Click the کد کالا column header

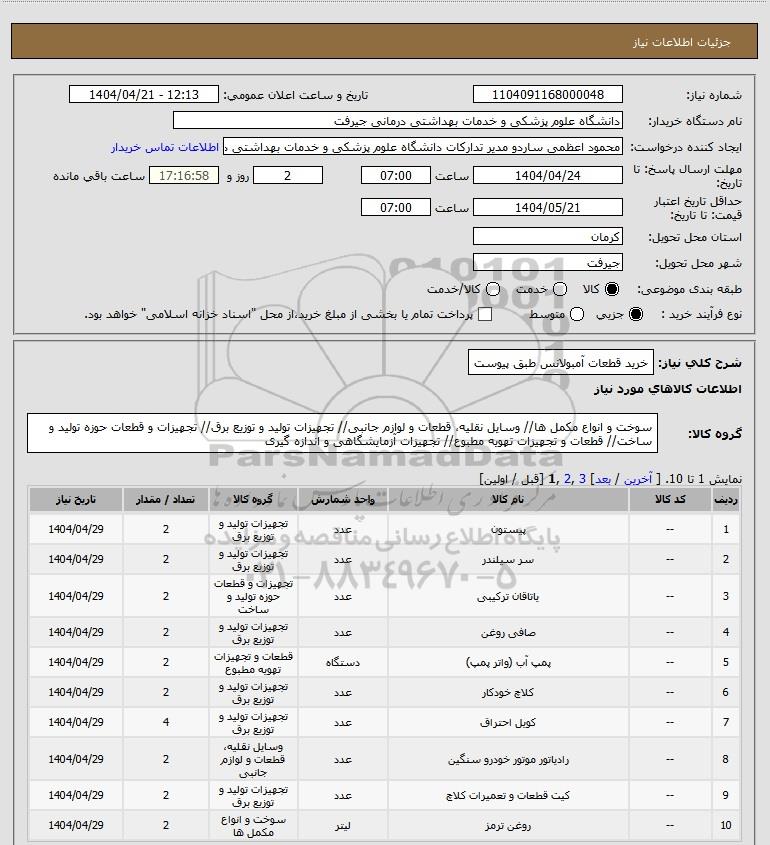[x=670, y=500]
